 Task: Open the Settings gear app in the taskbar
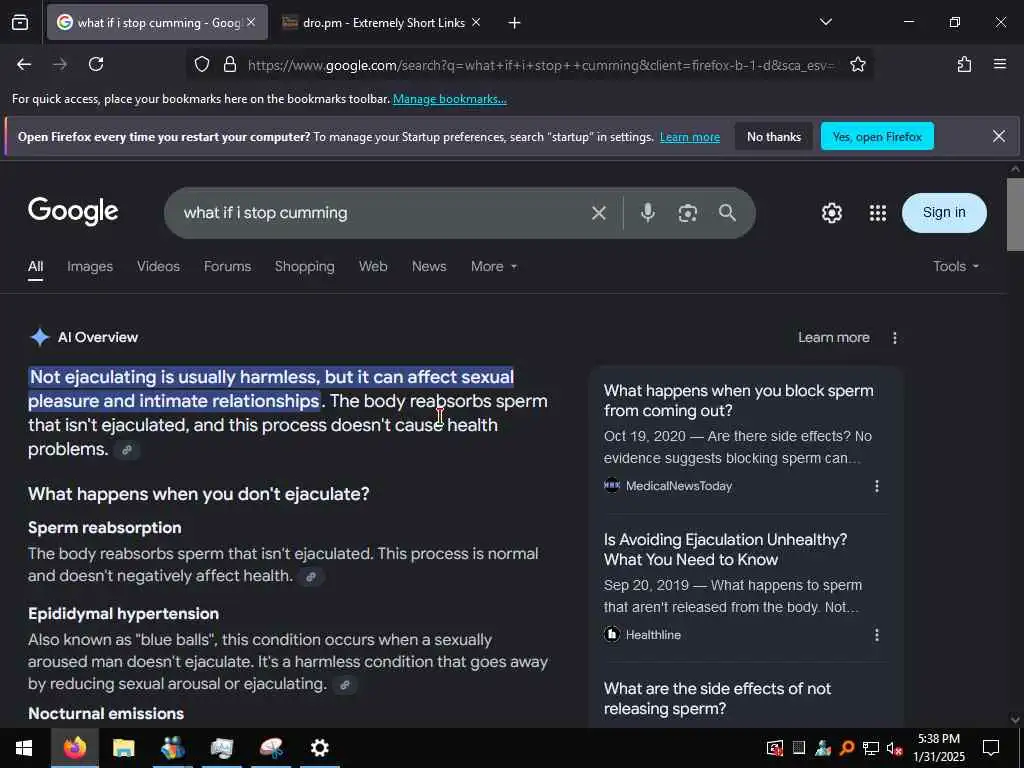coord(319,748)
